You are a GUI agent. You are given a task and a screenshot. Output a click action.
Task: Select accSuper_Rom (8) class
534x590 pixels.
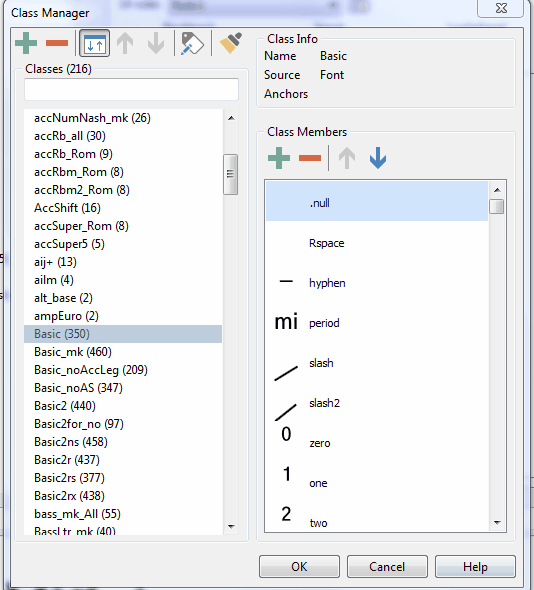pos(123,226)
